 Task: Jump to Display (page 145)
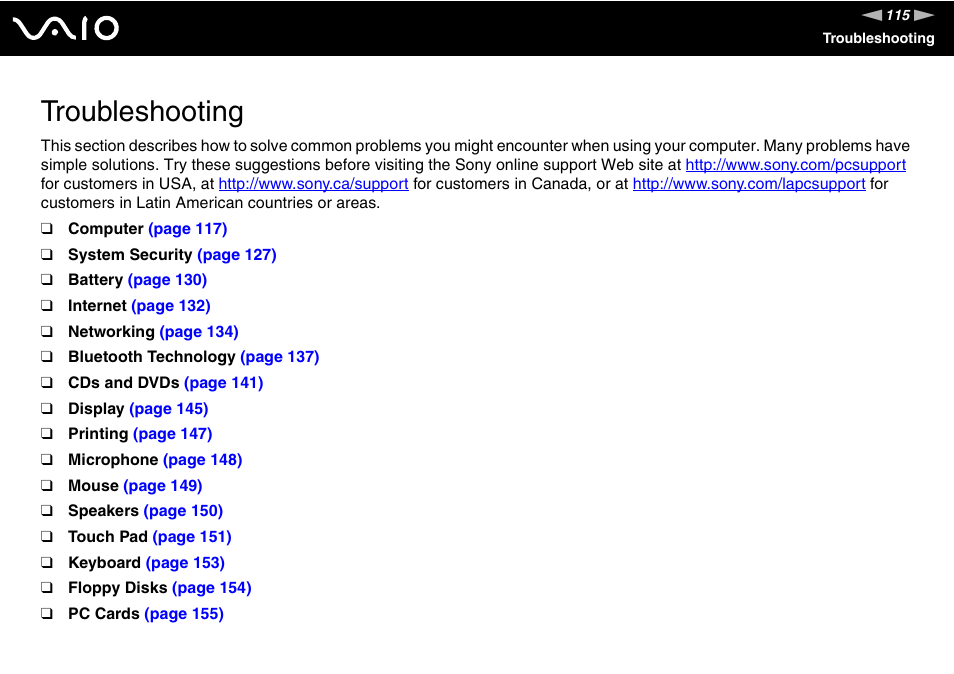pyautogui.click(x=169, y=409)
